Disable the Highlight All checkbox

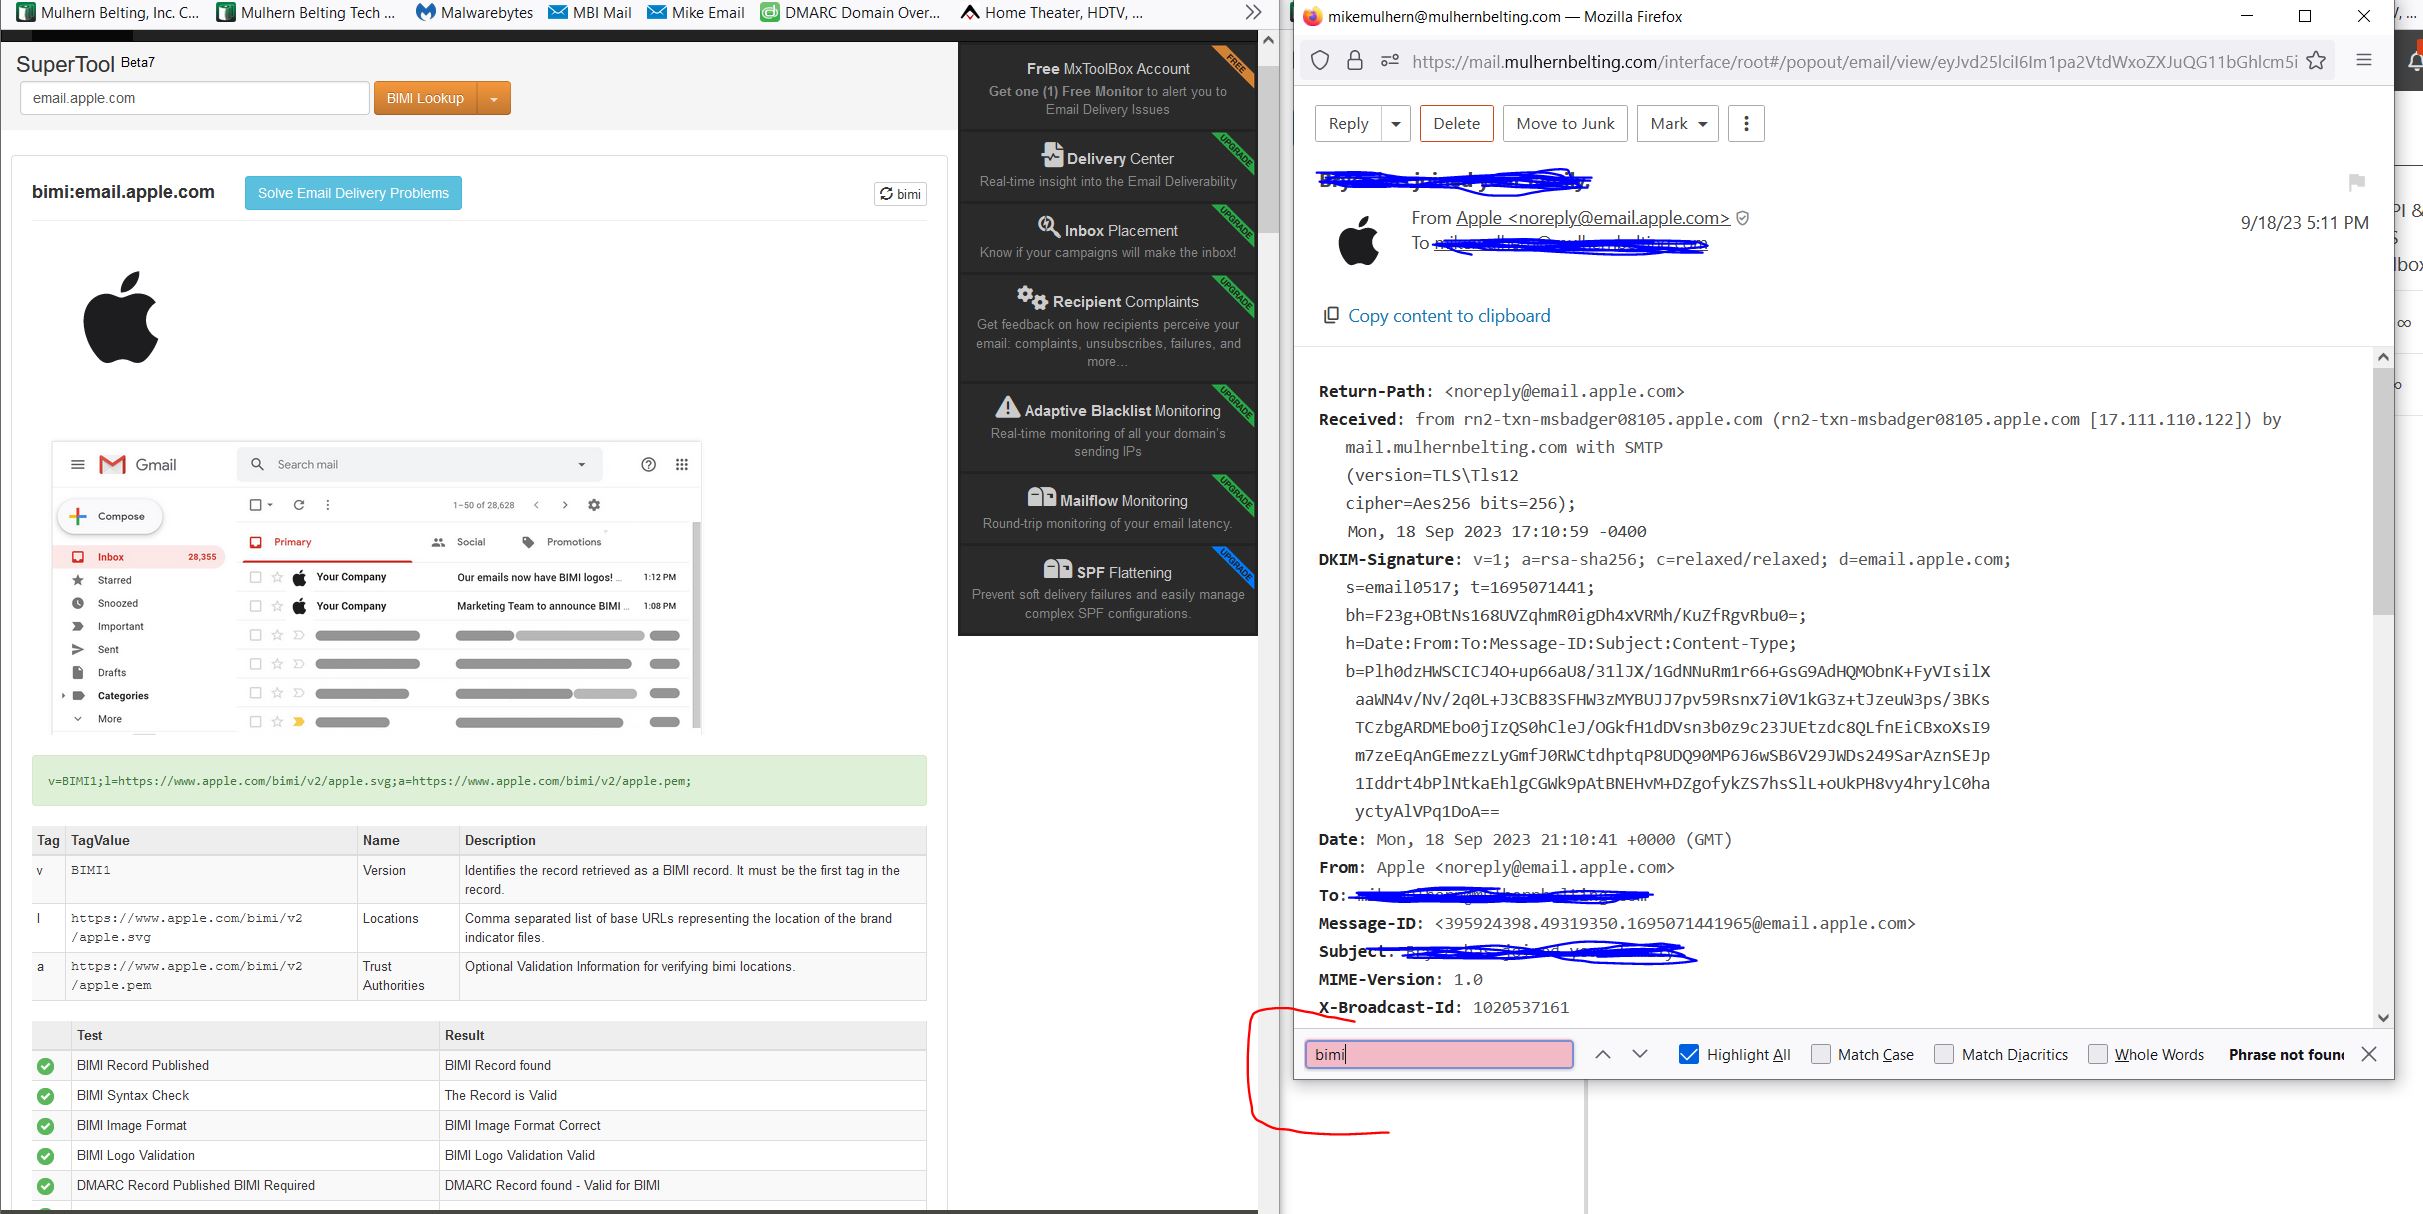pos(1689,1054)
